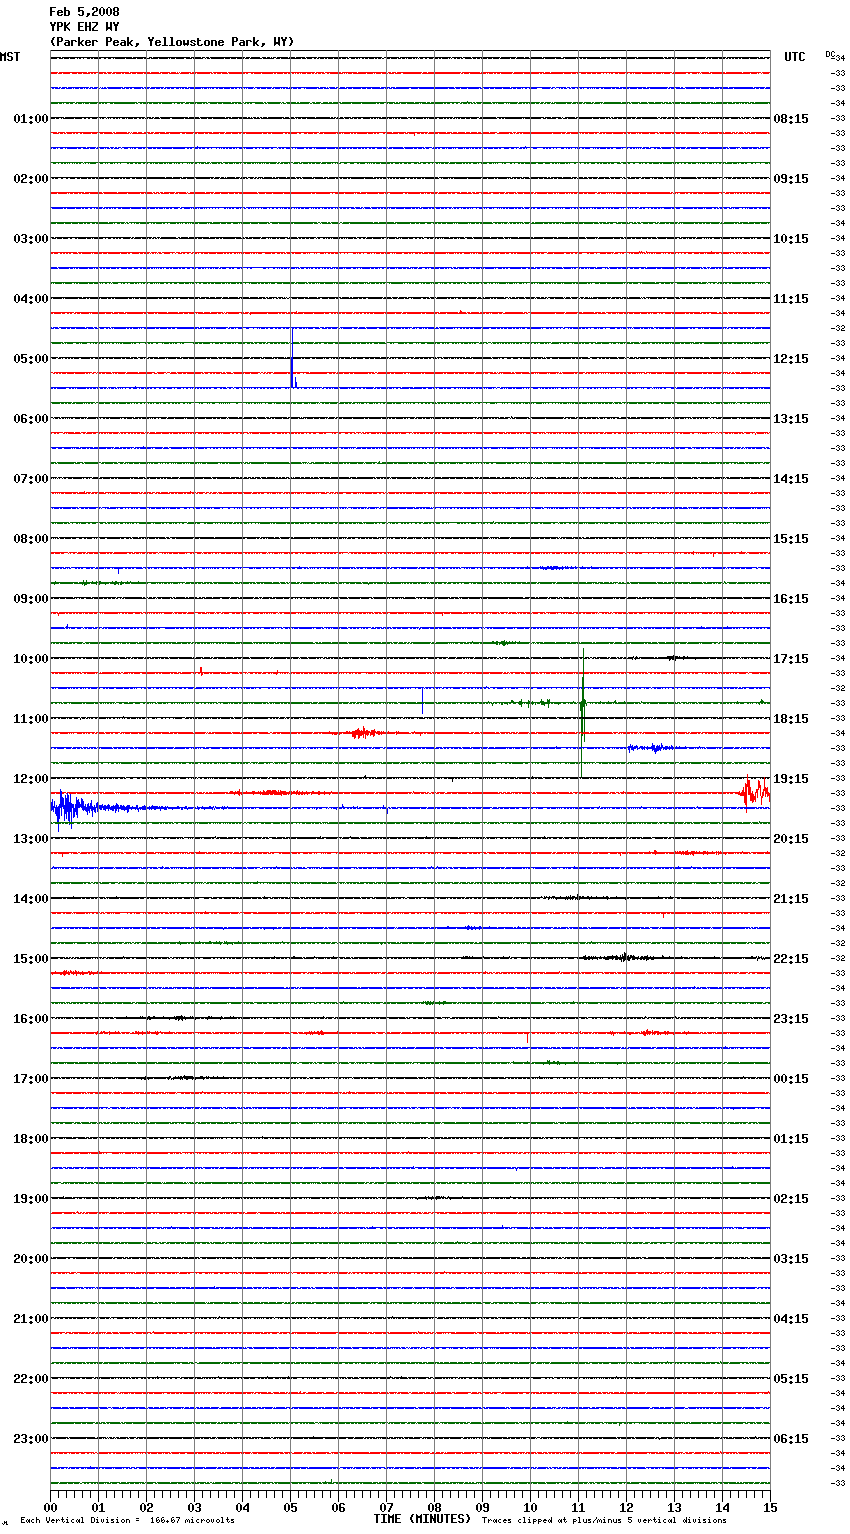Click the "14:15" UTC time label
850x1534 pixels.
(x=791, y=479)
